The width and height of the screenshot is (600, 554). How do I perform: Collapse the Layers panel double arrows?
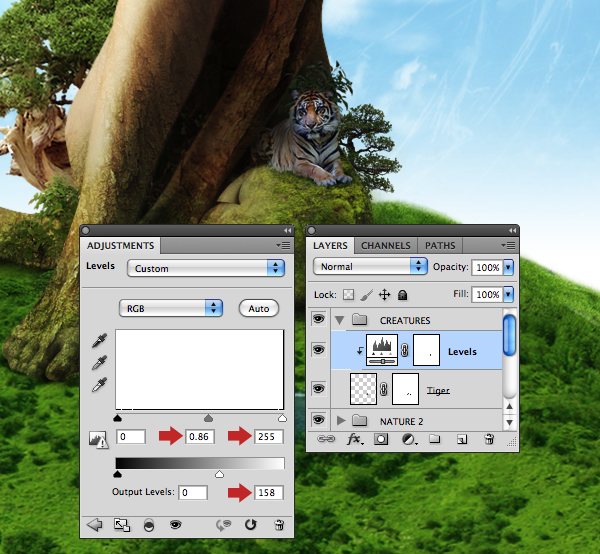512,230
